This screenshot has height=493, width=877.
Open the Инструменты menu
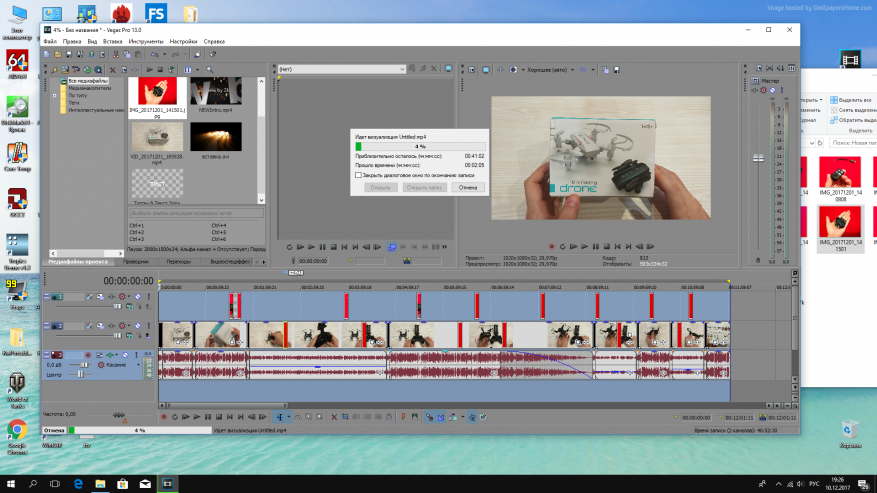[146, 41]
